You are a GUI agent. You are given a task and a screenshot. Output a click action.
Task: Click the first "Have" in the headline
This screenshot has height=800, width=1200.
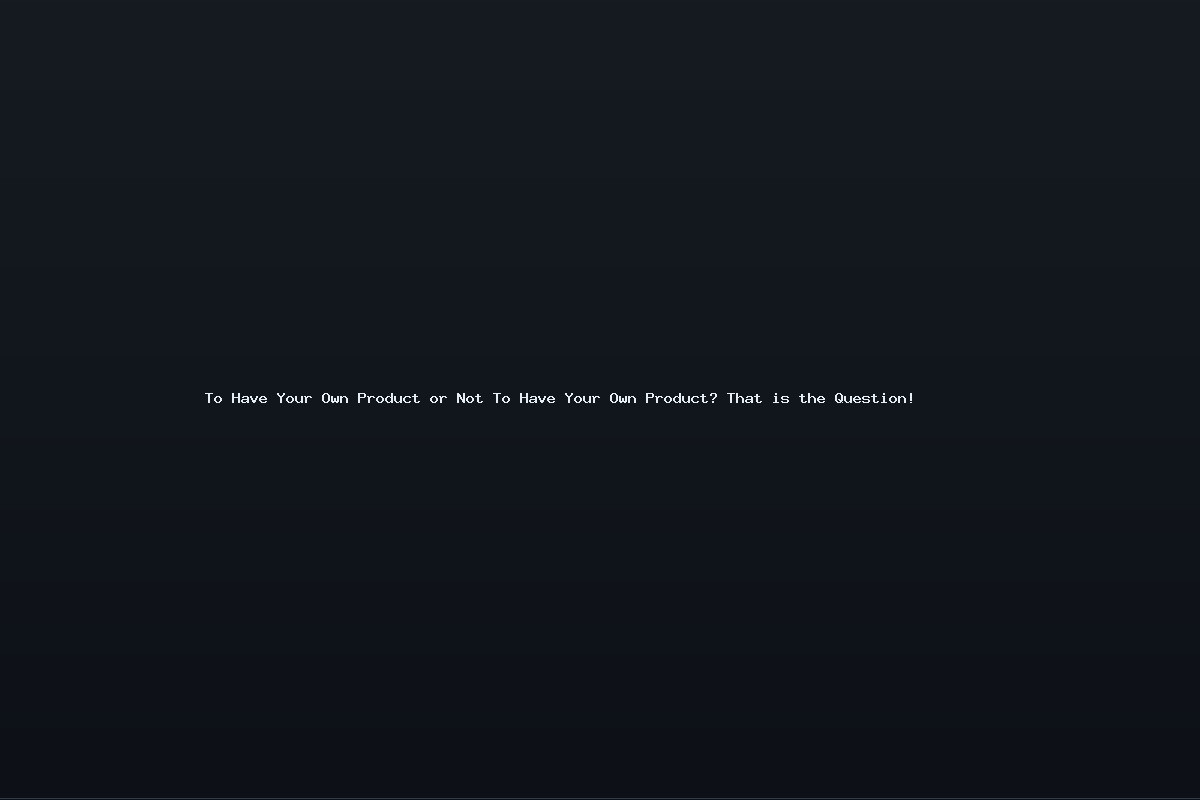pos(249,398)
